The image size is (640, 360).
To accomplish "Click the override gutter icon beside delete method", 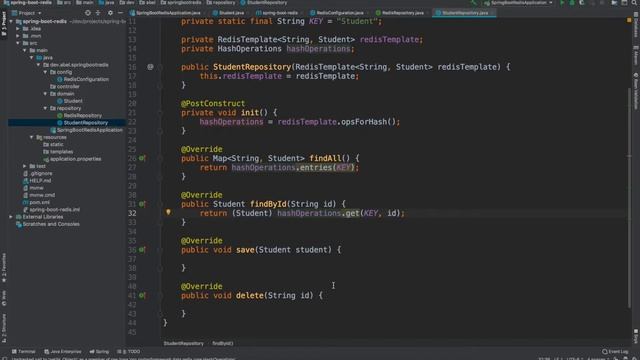I will tap(142, 295).
